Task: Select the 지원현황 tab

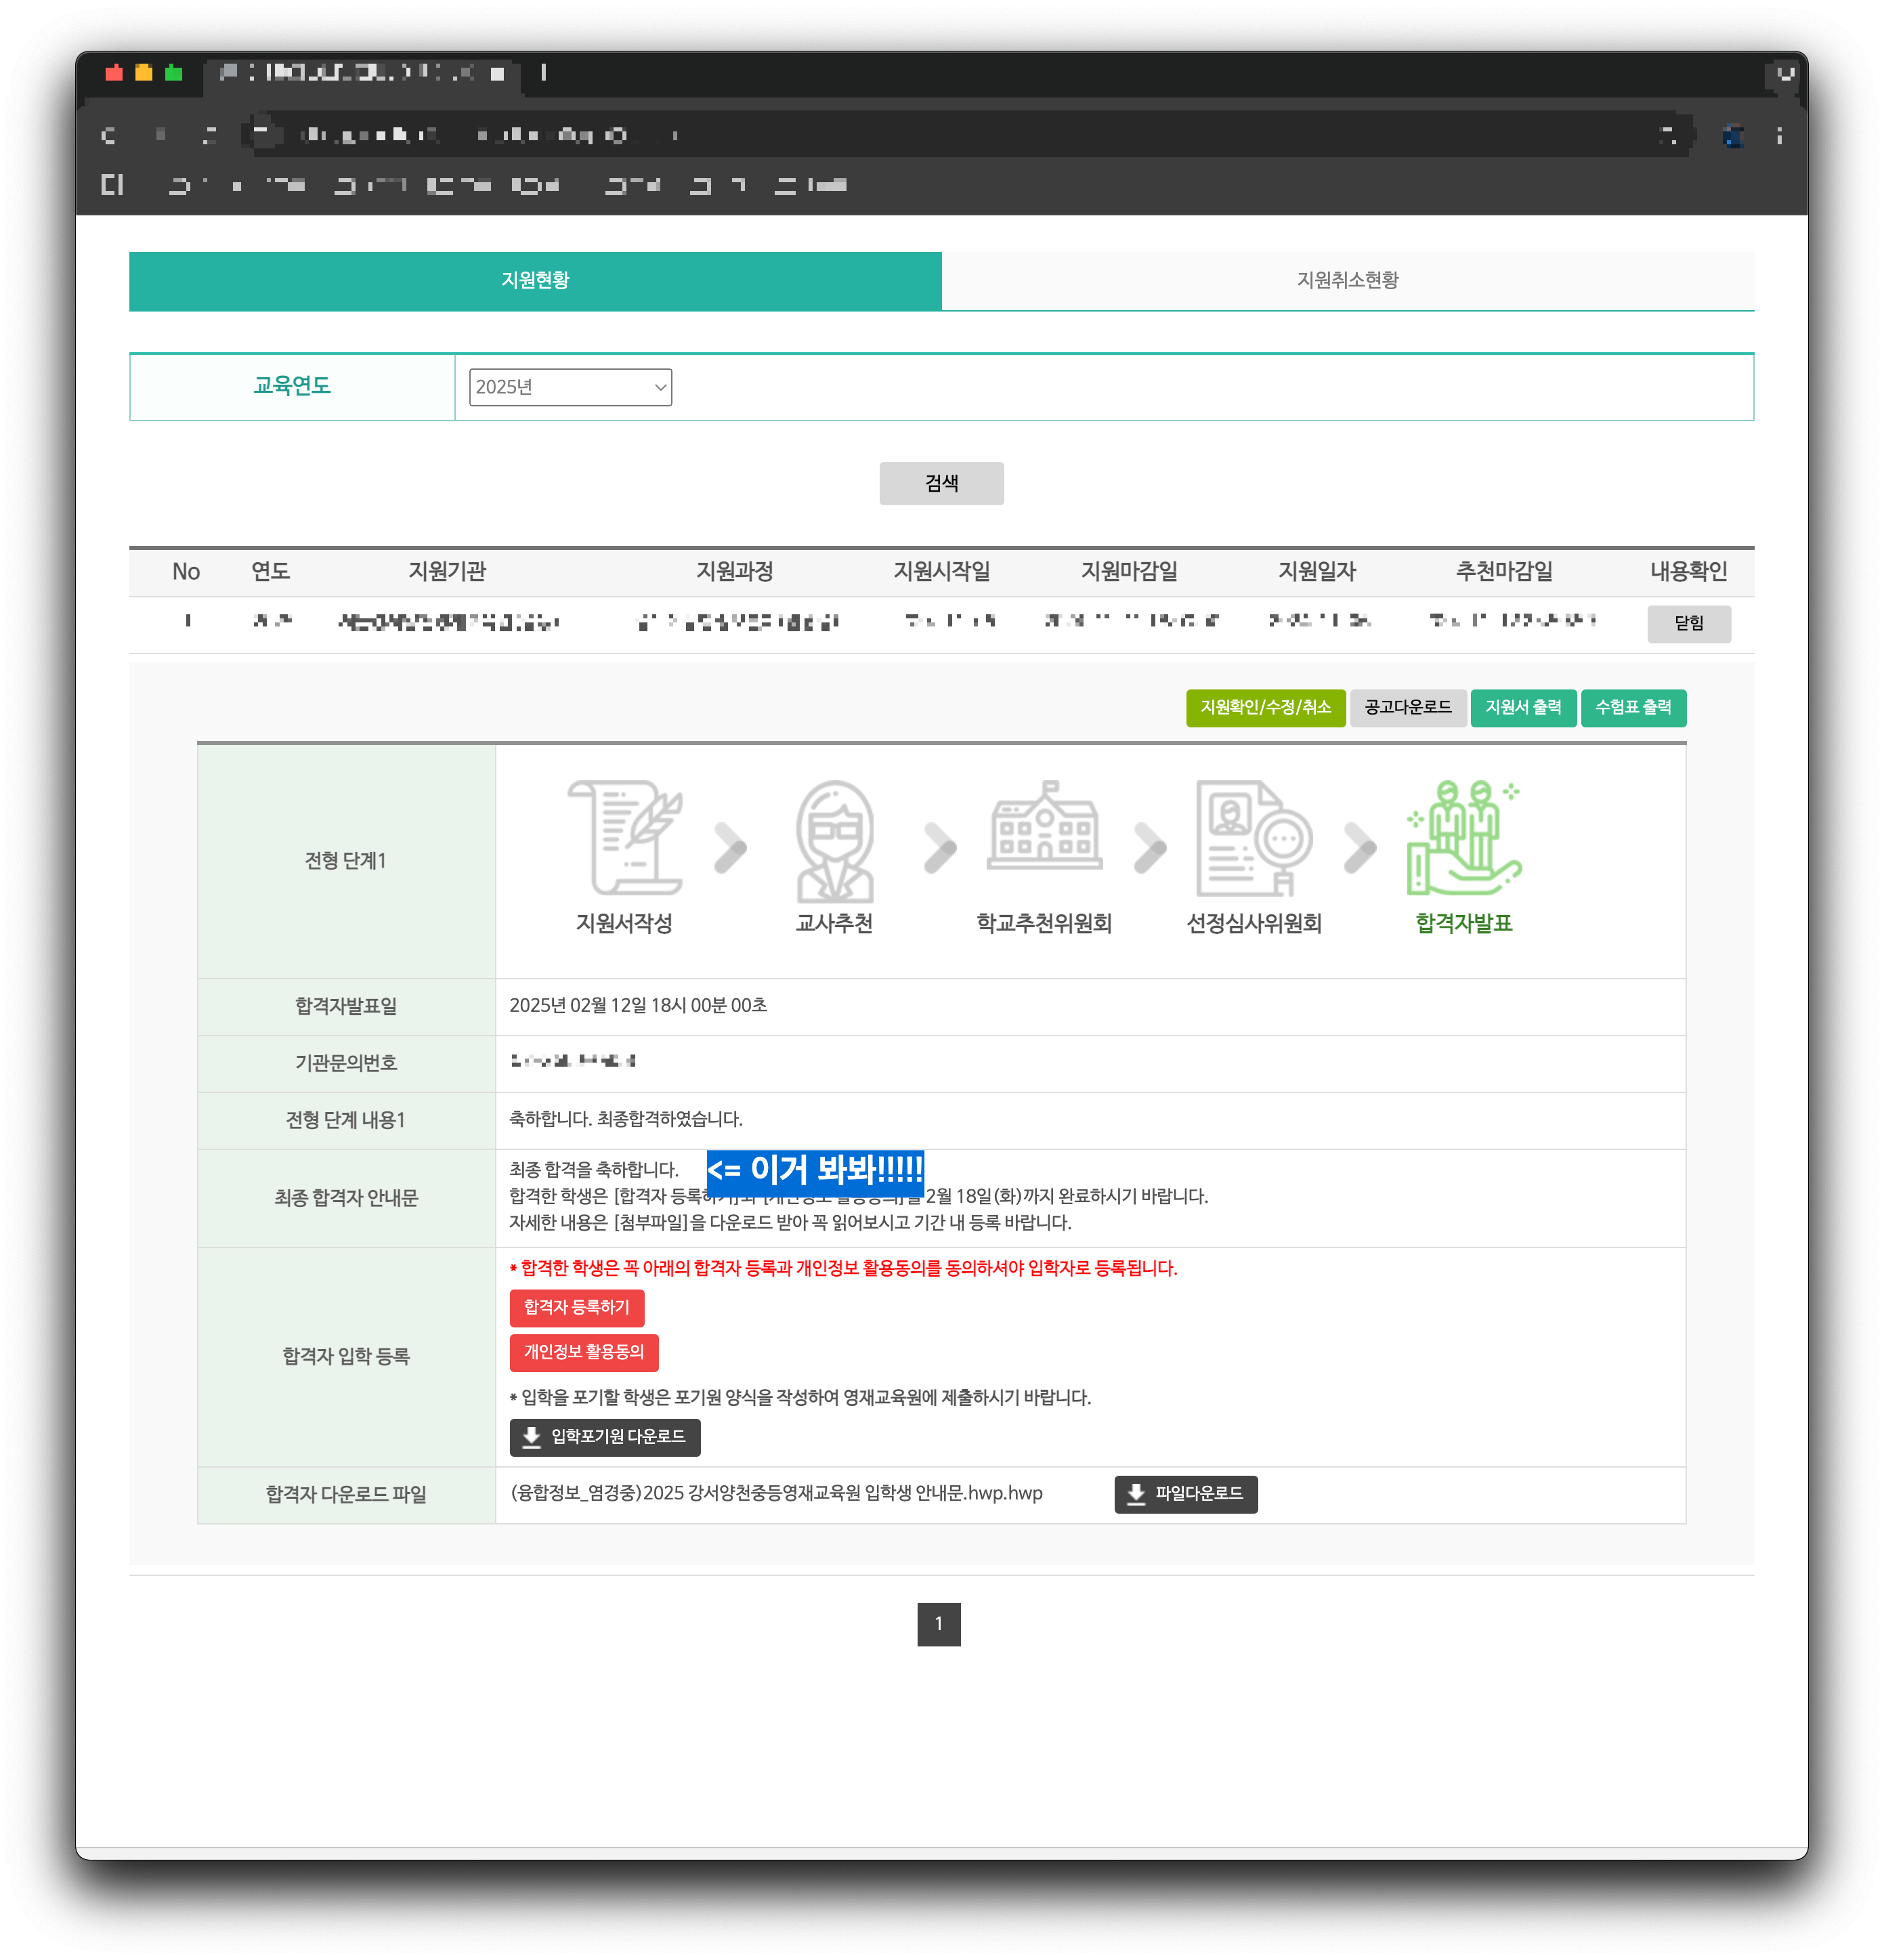Action: (x=535, y=281)
